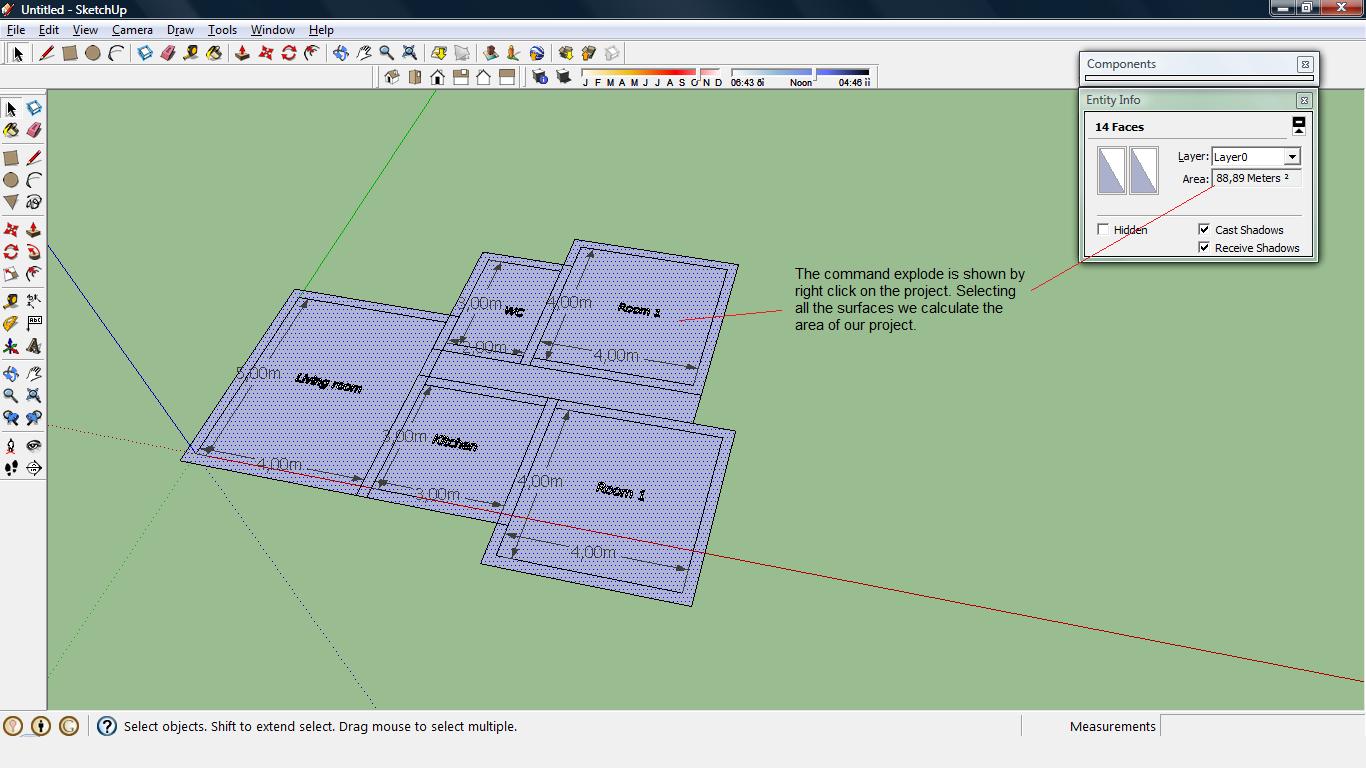The image size is (1366, 768).
Task: Disable Cast Shadows for selected faces
Action: [1203, 229]
